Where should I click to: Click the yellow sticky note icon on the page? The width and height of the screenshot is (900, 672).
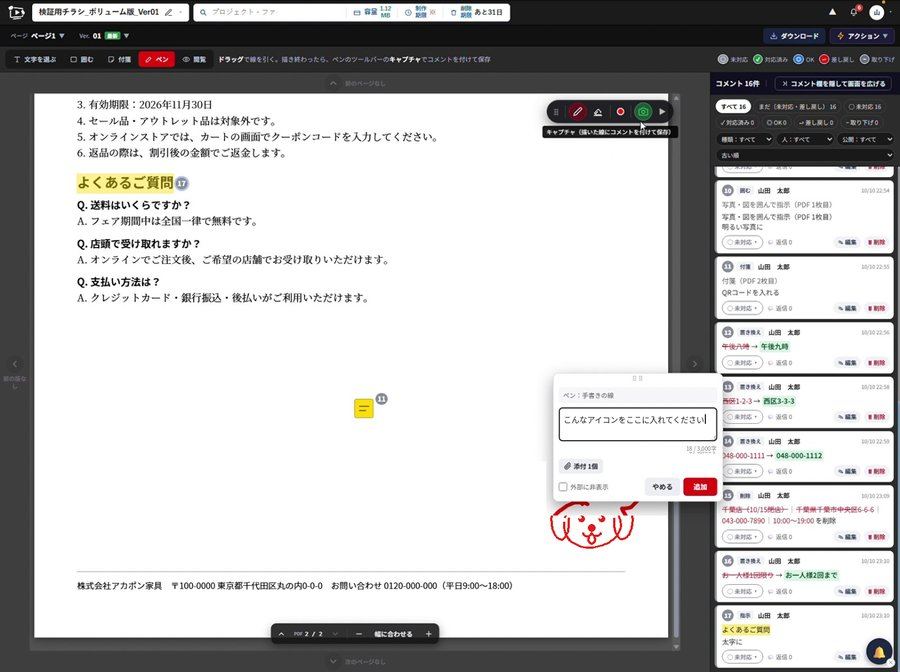[364, 408]
